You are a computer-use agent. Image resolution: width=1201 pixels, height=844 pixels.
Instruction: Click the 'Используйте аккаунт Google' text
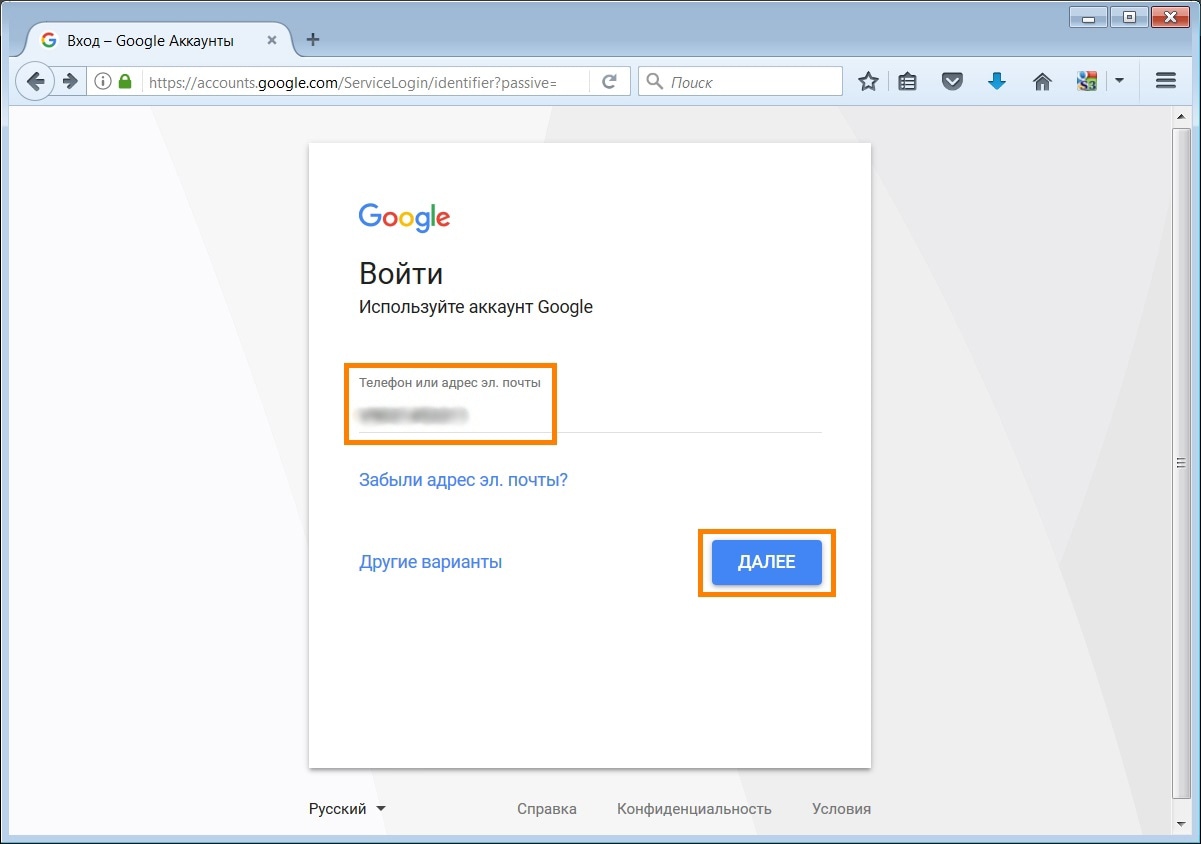[x=476, y=307]
